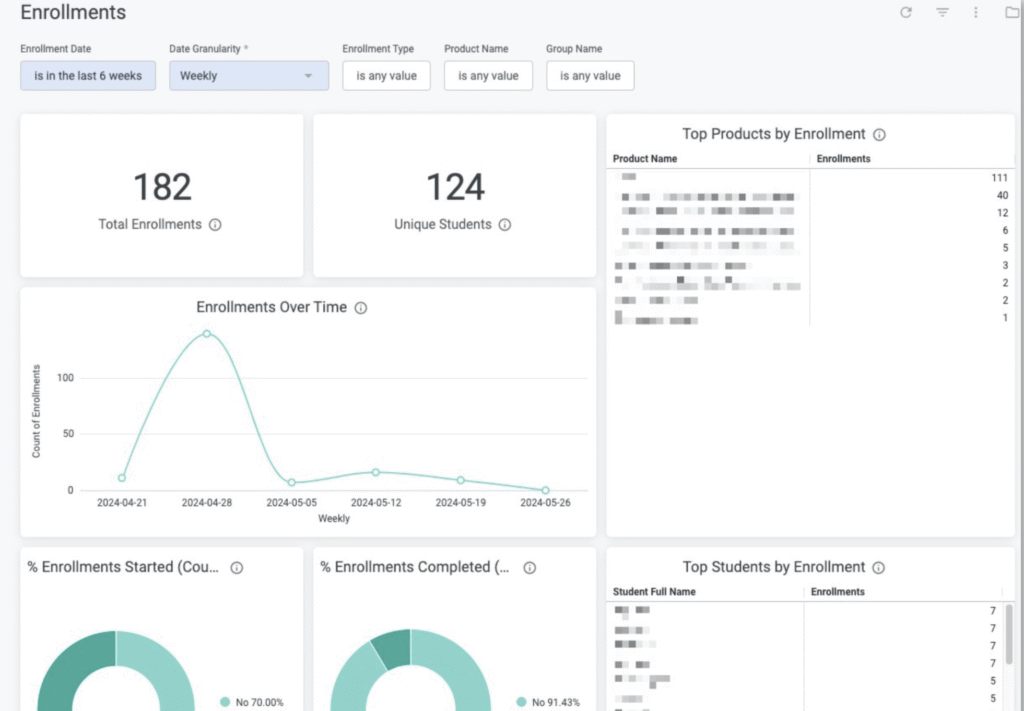Click info icon beside Enrollments Over Time
The width and height of the screenshot is (1024, 711).
(x=360, y=308)
